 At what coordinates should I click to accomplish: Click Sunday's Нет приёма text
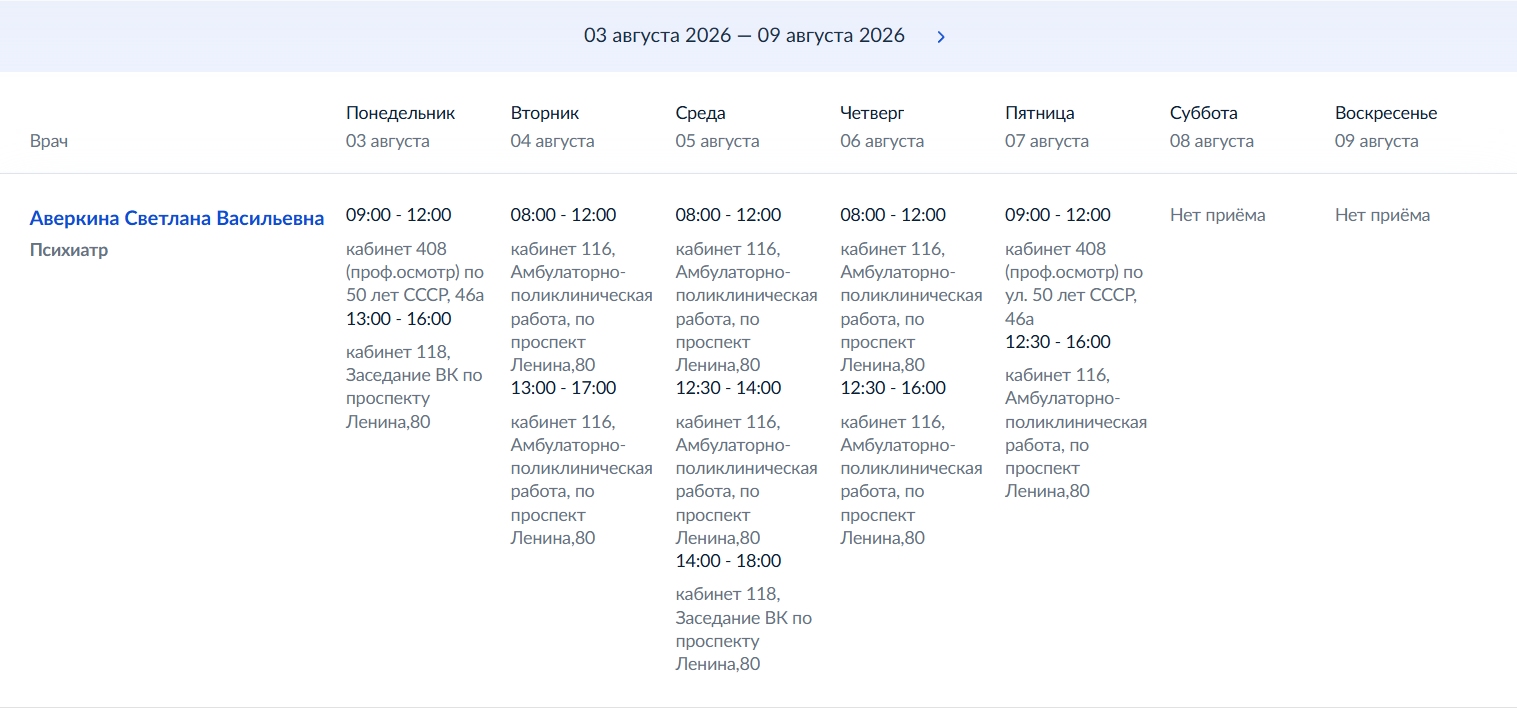pyautogui.click(x=1382, y=214)
